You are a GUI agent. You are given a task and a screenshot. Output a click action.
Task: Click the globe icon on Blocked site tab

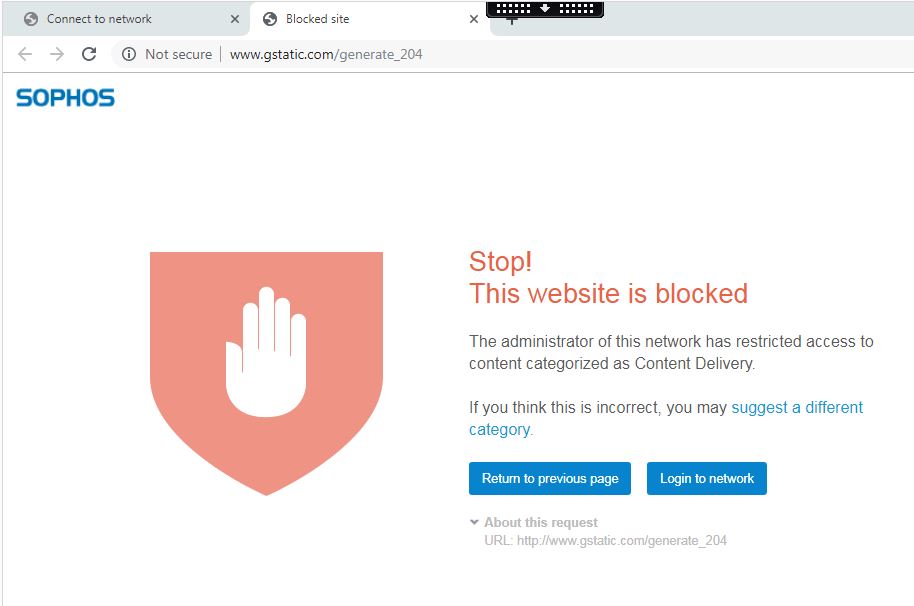270,19
